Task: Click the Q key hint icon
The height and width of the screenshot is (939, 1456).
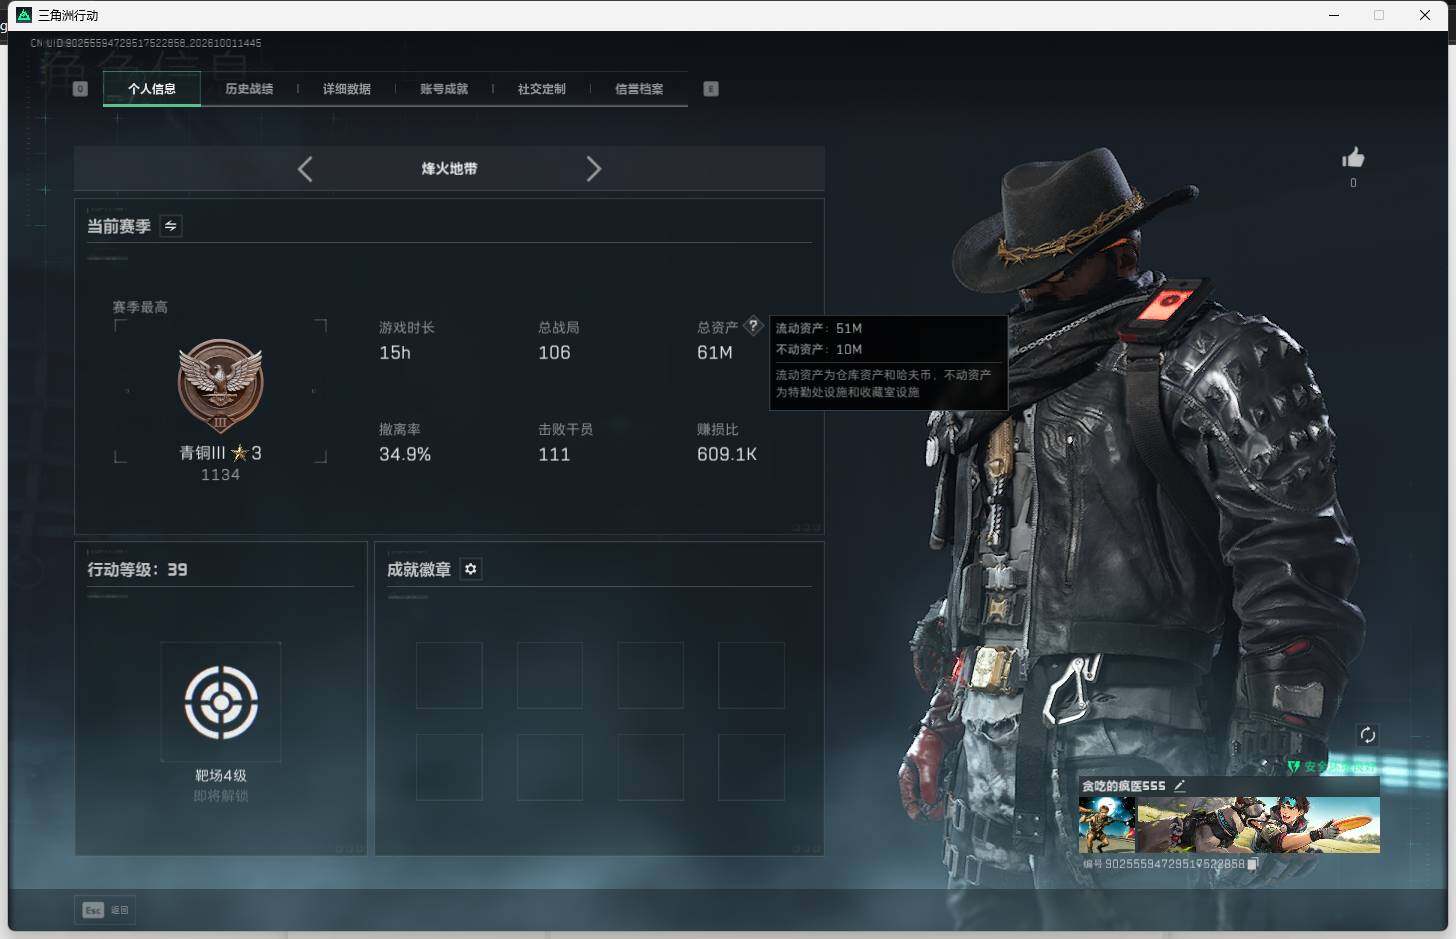Action: click(x=81, y=89)
